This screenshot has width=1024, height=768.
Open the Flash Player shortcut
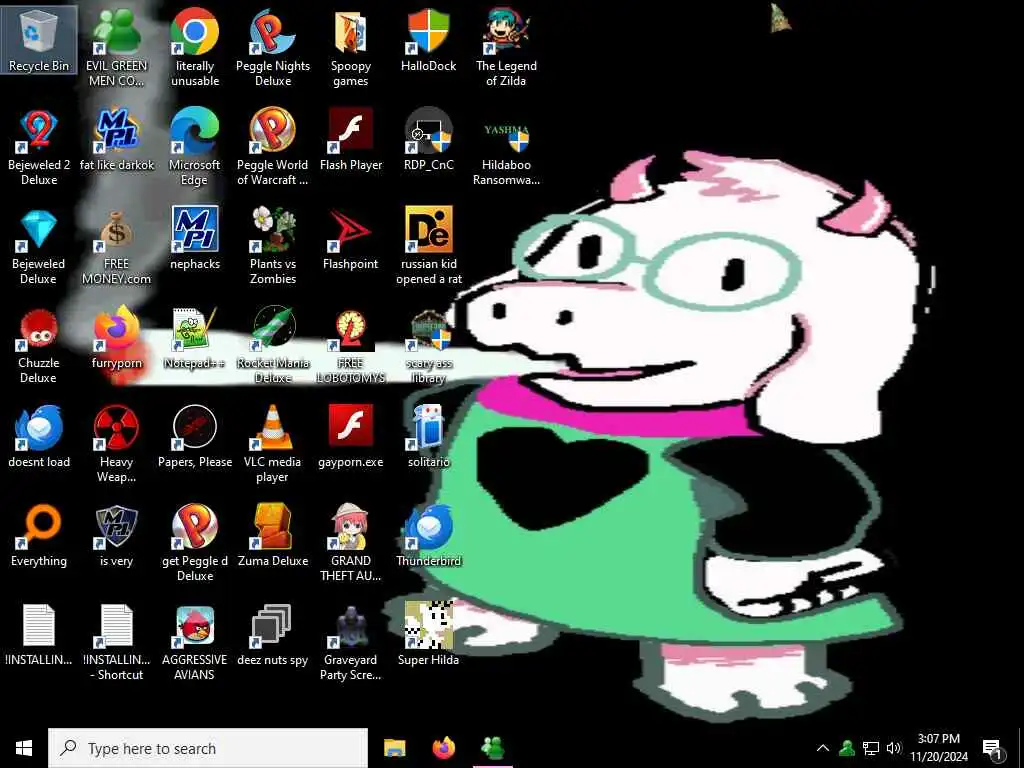351,138
